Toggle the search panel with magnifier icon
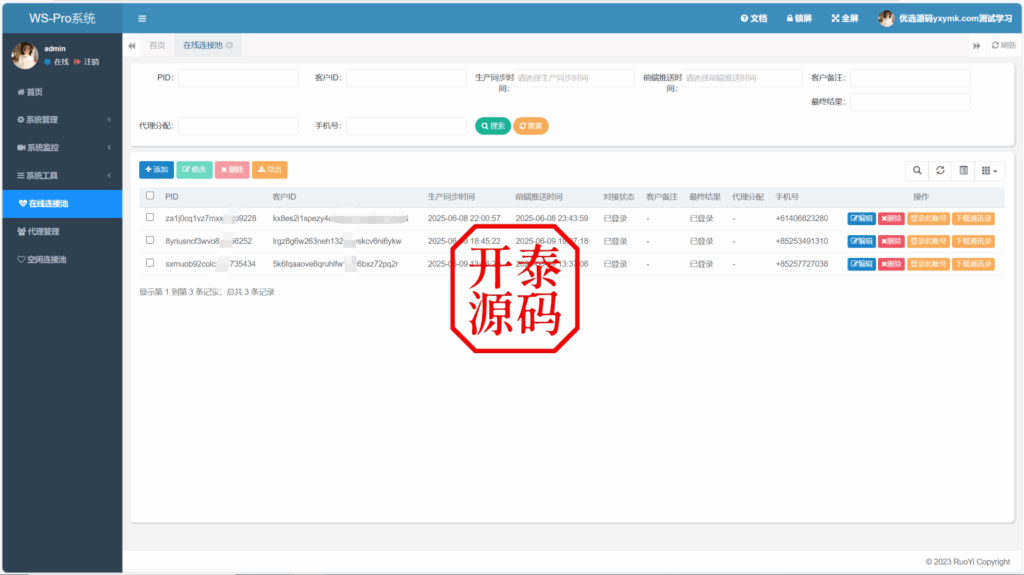 (917, 171)
